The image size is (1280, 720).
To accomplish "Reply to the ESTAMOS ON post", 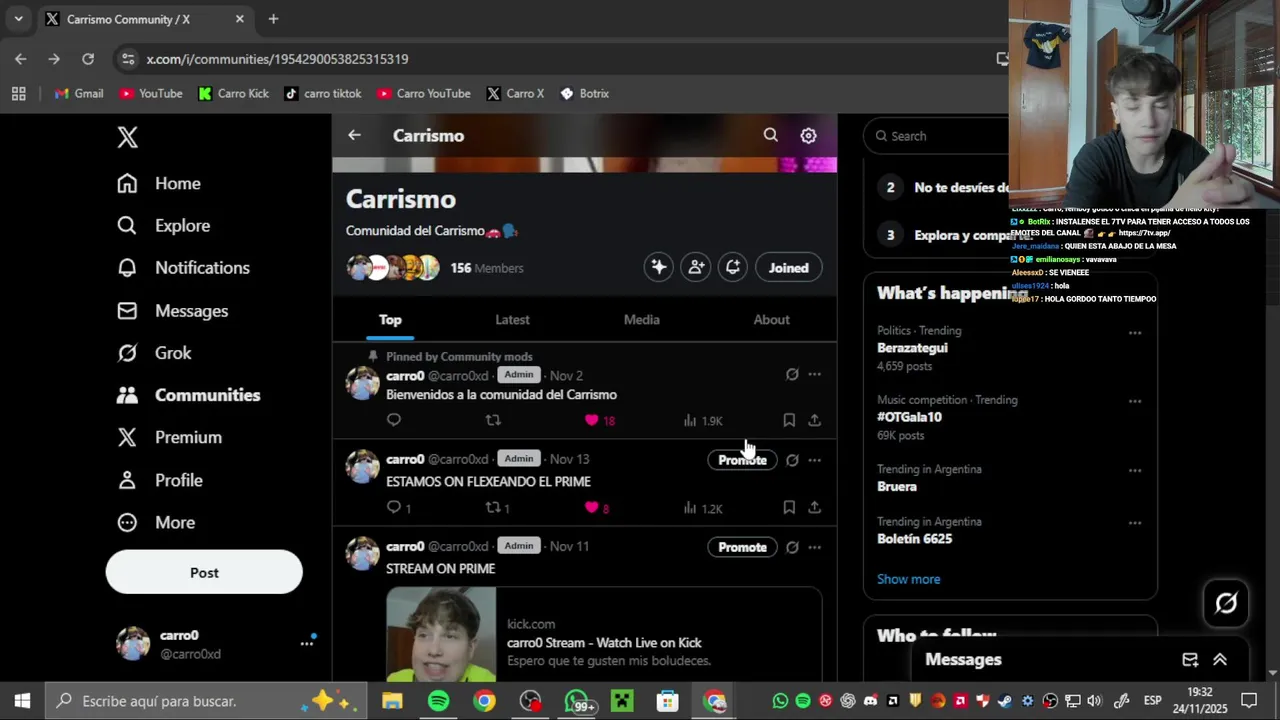I will pyautogui.click(x=398, y=508).
